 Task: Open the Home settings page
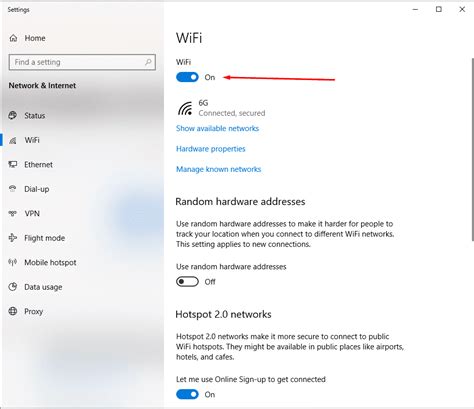35,38
